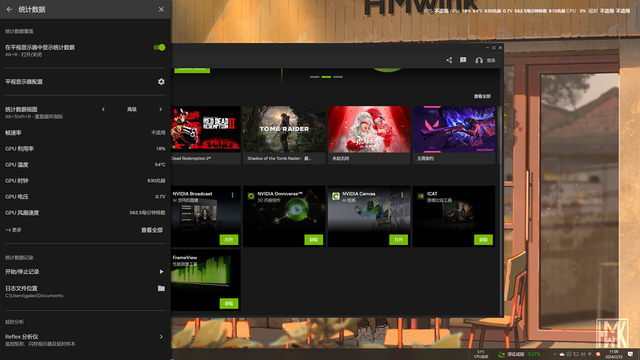Image resolution: width=640 pixels, height=360 pixels.
Task: Click the green button on NVIDIA Omniverse card
Action: coord(313,240)
